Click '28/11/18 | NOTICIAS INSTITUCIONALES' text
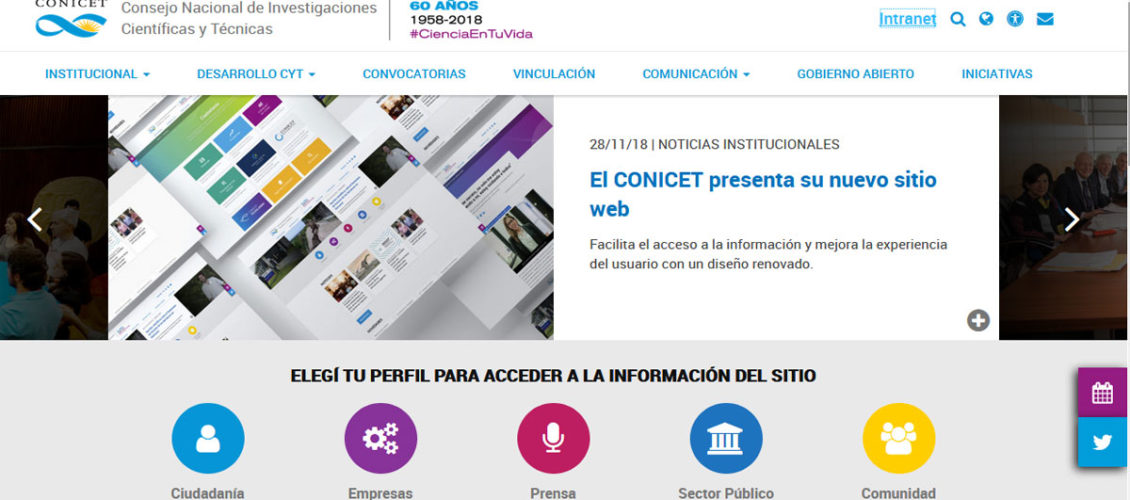 (x=714, y=144)
